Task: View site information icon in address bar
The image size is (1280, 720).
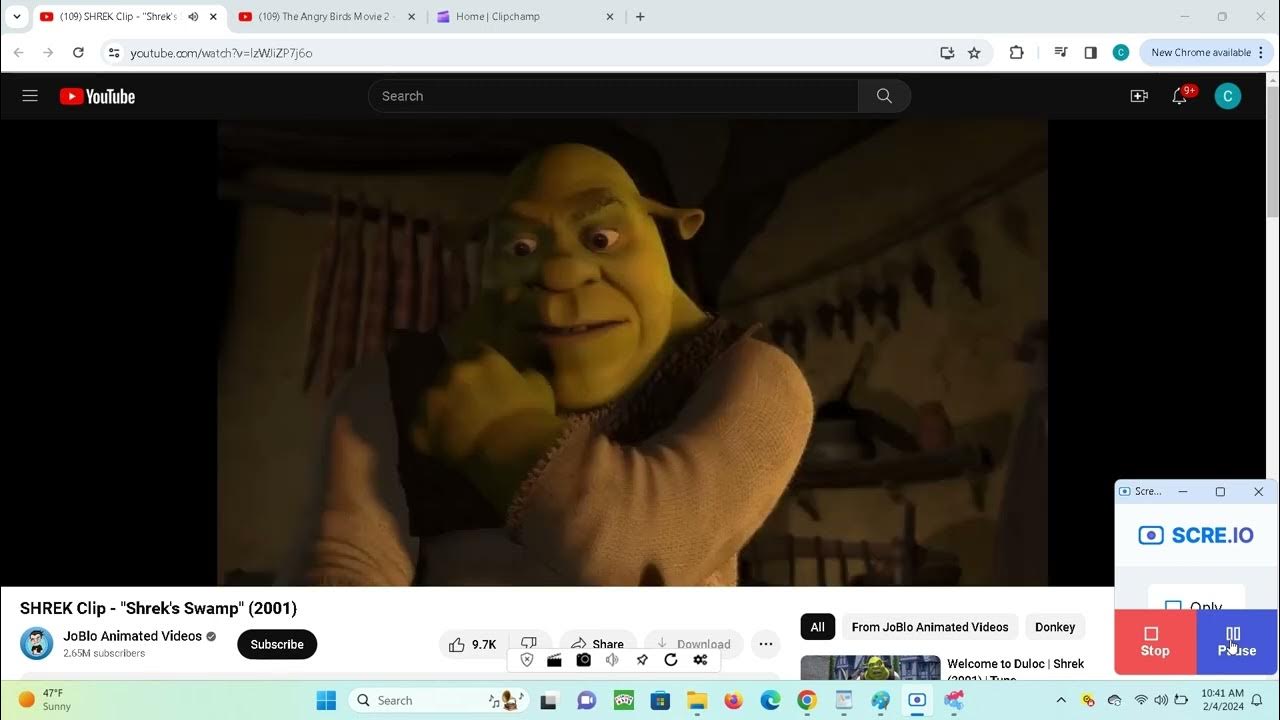Action: [114, 53]
